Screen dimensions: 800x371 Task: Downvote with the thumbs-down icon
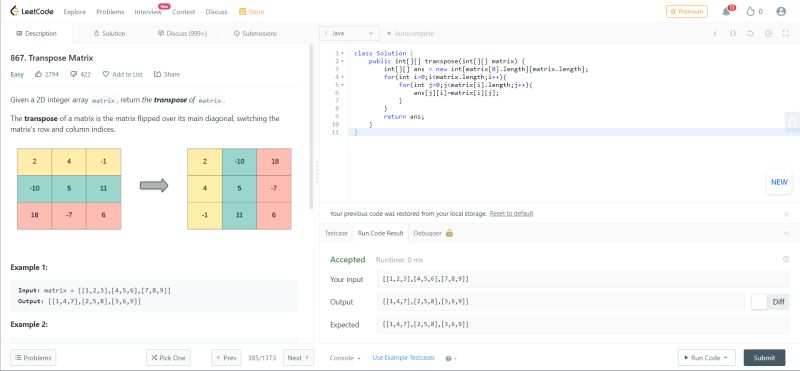(x=73, y=74)
